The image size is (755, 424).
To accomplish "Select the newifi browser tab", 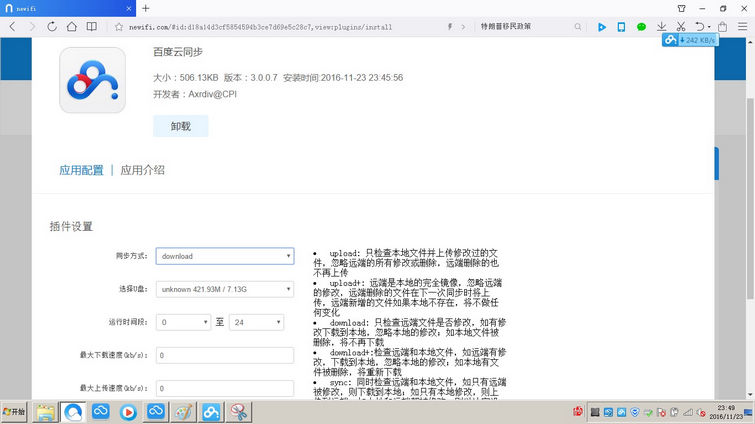I will [68, 8].
